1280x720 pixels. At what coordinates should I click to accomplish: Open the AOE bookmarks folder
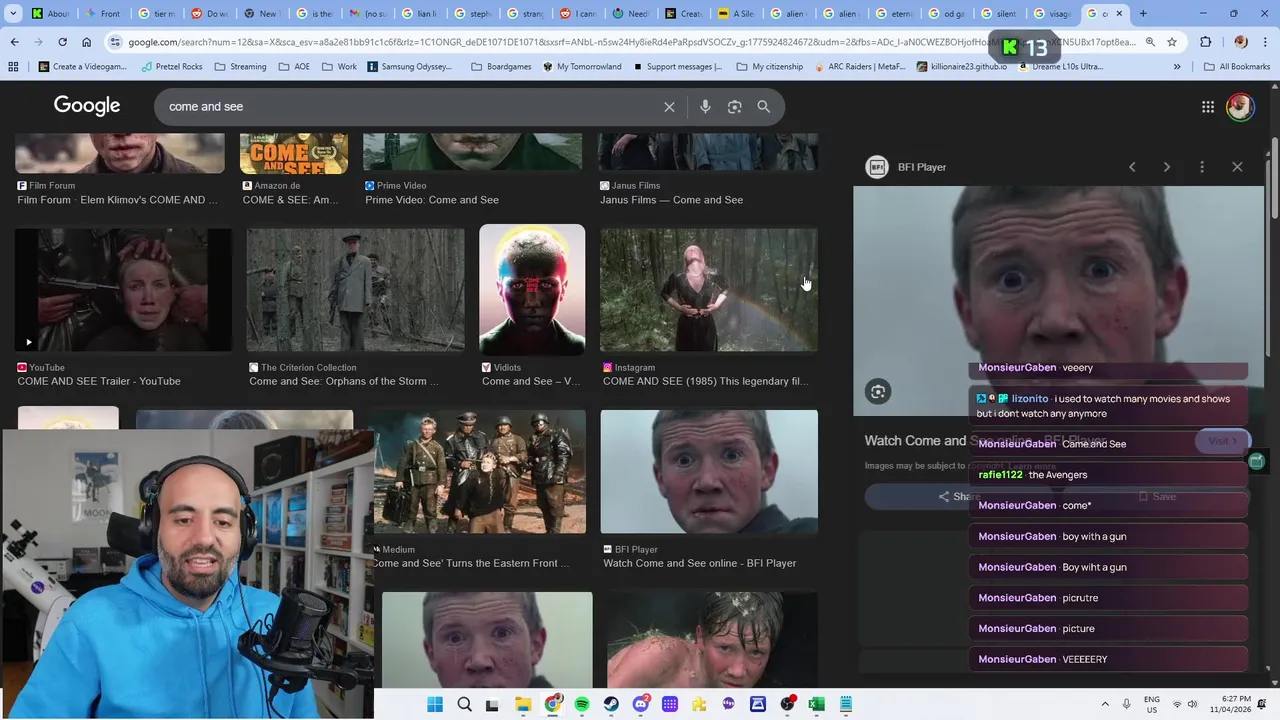pos(294,67)
